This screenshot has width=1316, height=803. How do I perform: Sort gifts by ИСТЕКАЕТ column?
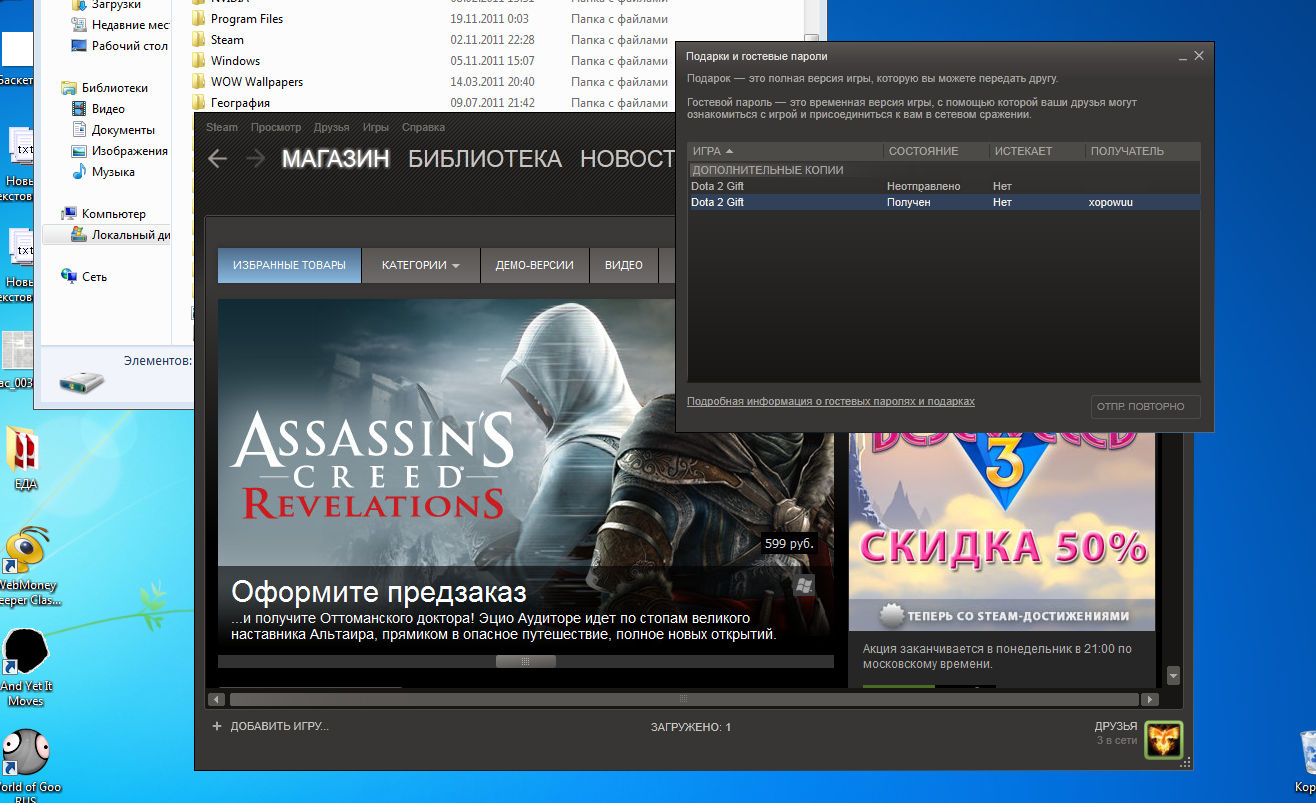coord(1038,151)
